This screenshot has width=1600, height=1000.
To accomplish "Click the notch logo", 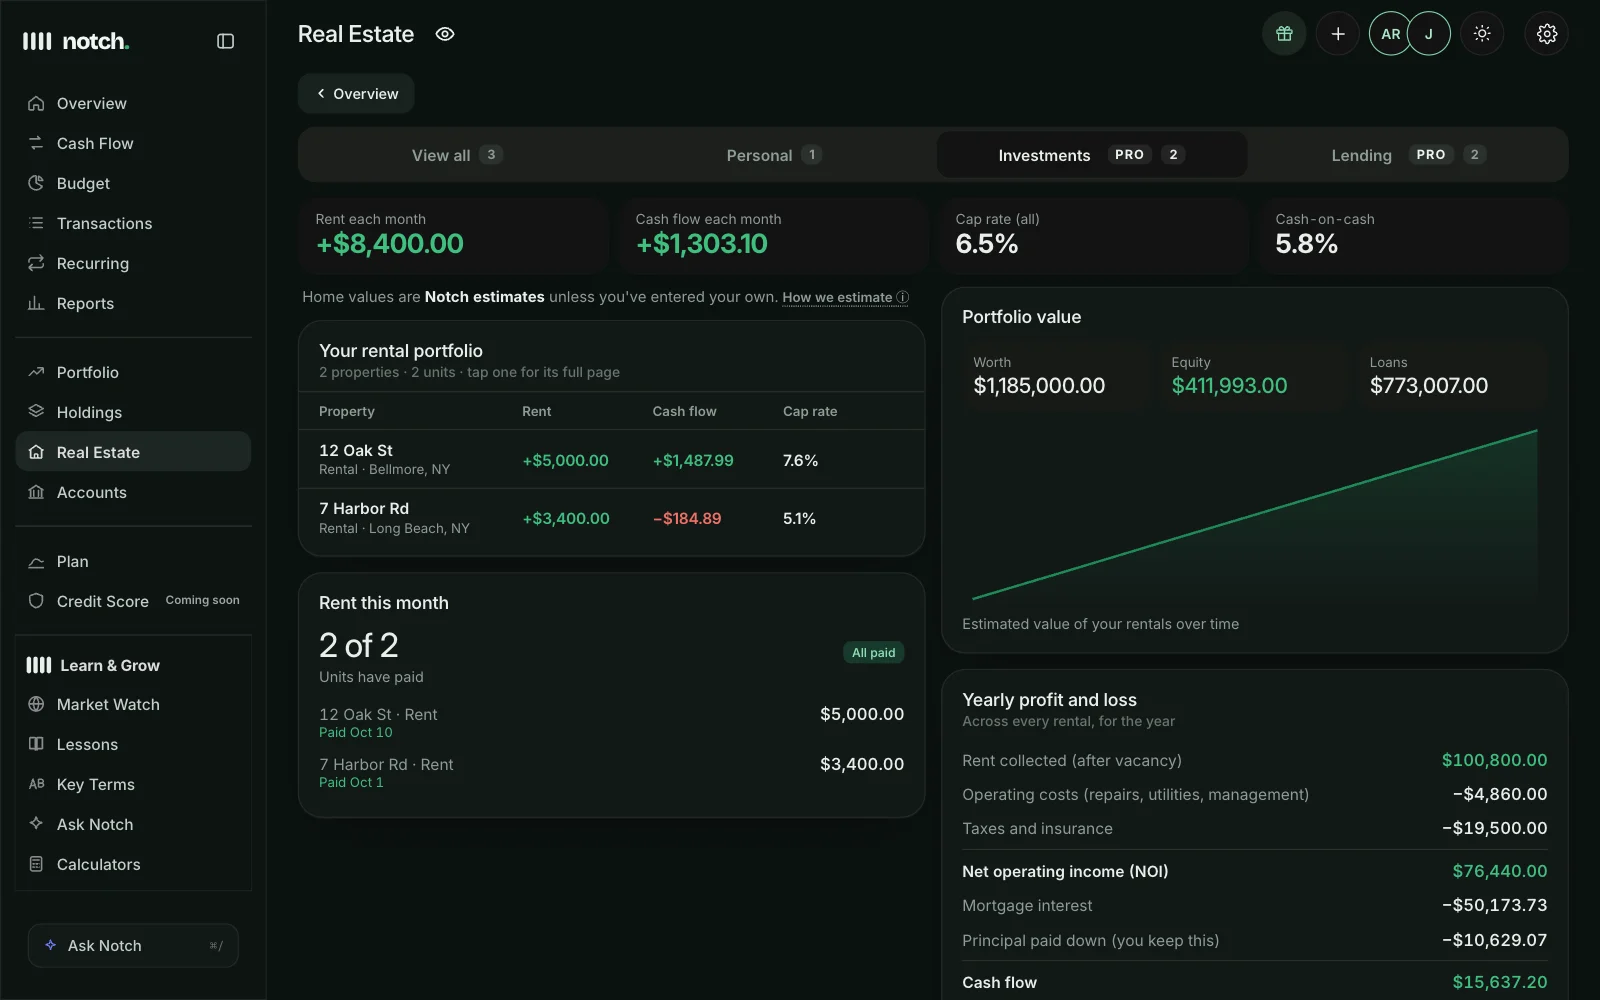I will (x=76, y=41).
